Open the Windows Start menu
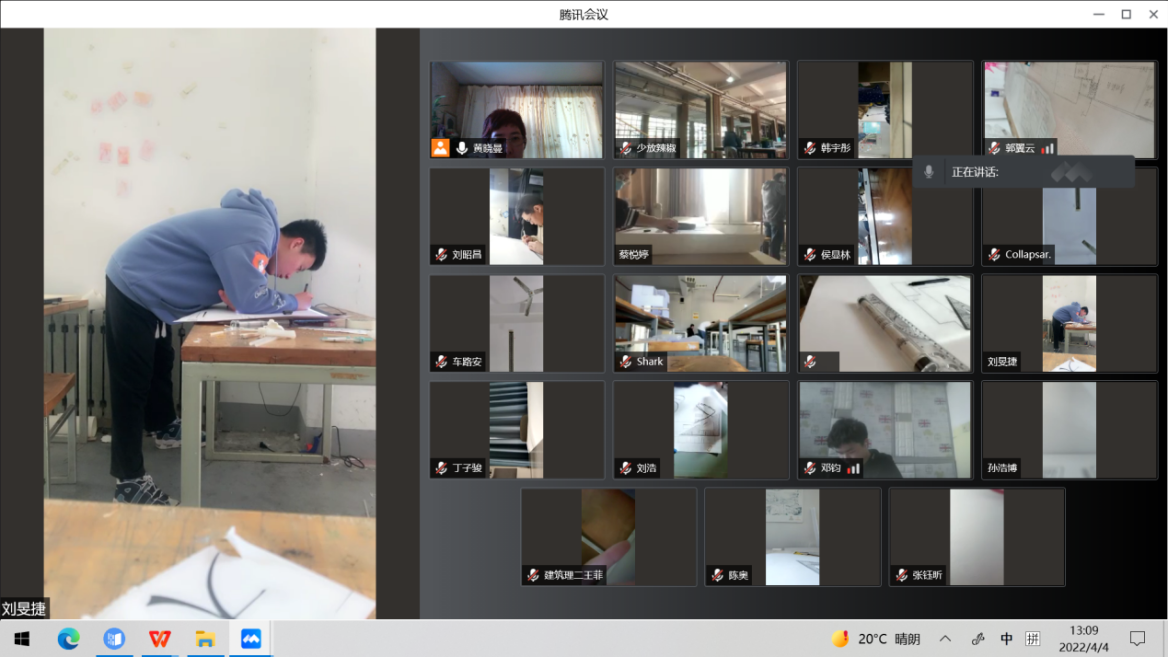The height and width of the screenshot is (657, 1168). (22, 639)
